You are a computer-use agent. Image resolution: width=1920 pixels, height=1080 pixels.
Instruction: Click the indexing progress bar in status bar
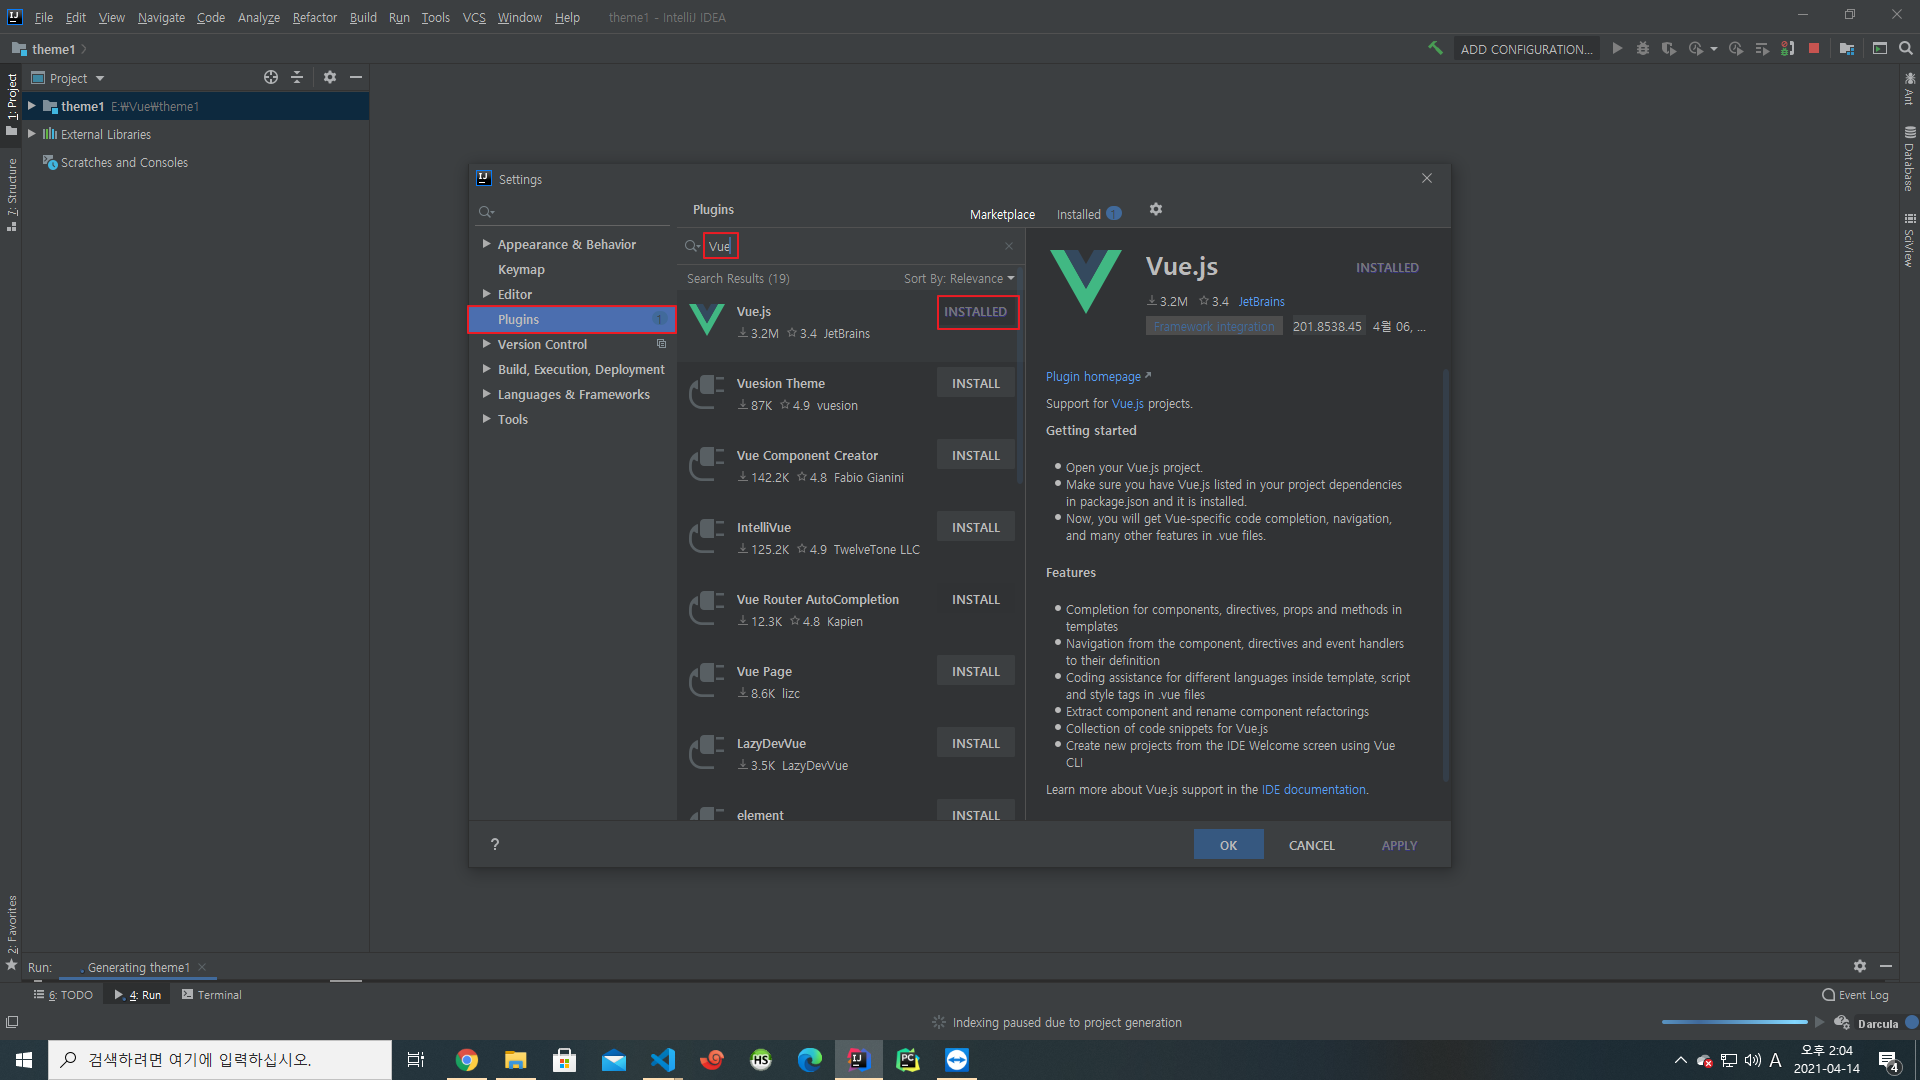click(1734, 1022)
